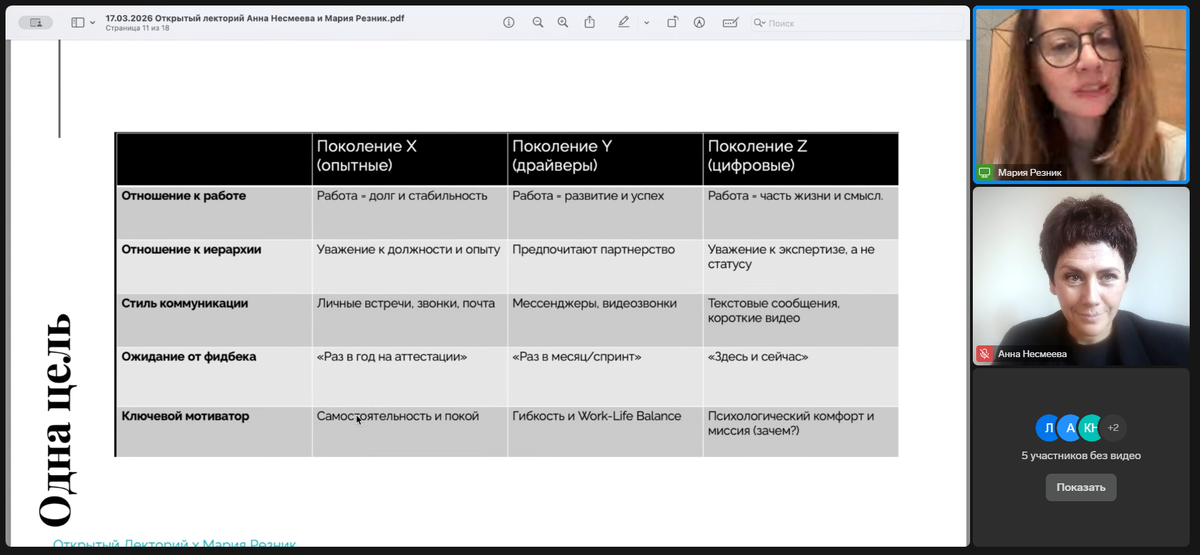Toggle the Preview sidebar view button
The height and width of the screenshot is (555, 1200).
click(78, 22)
